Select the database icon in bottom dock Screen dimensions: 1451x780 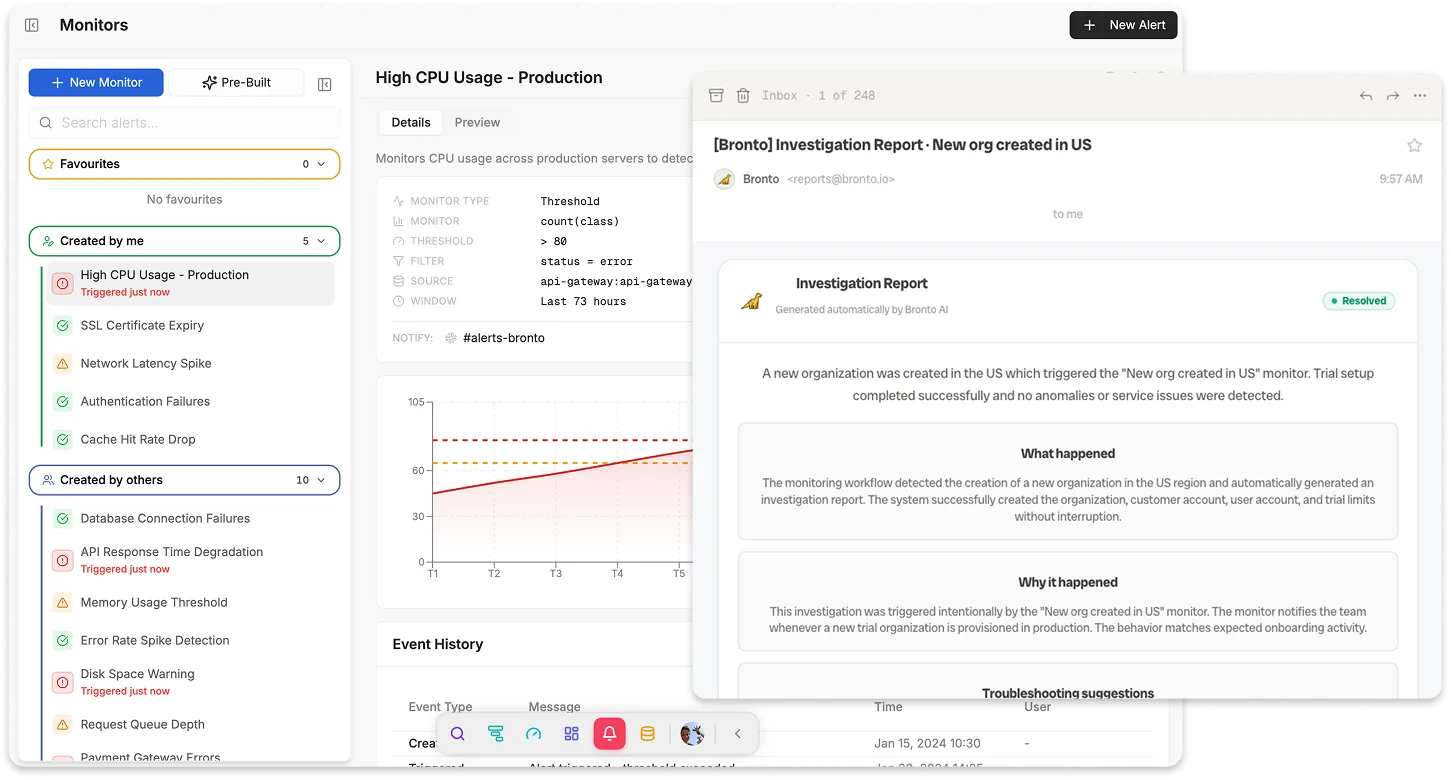click(x=647, y=734)
